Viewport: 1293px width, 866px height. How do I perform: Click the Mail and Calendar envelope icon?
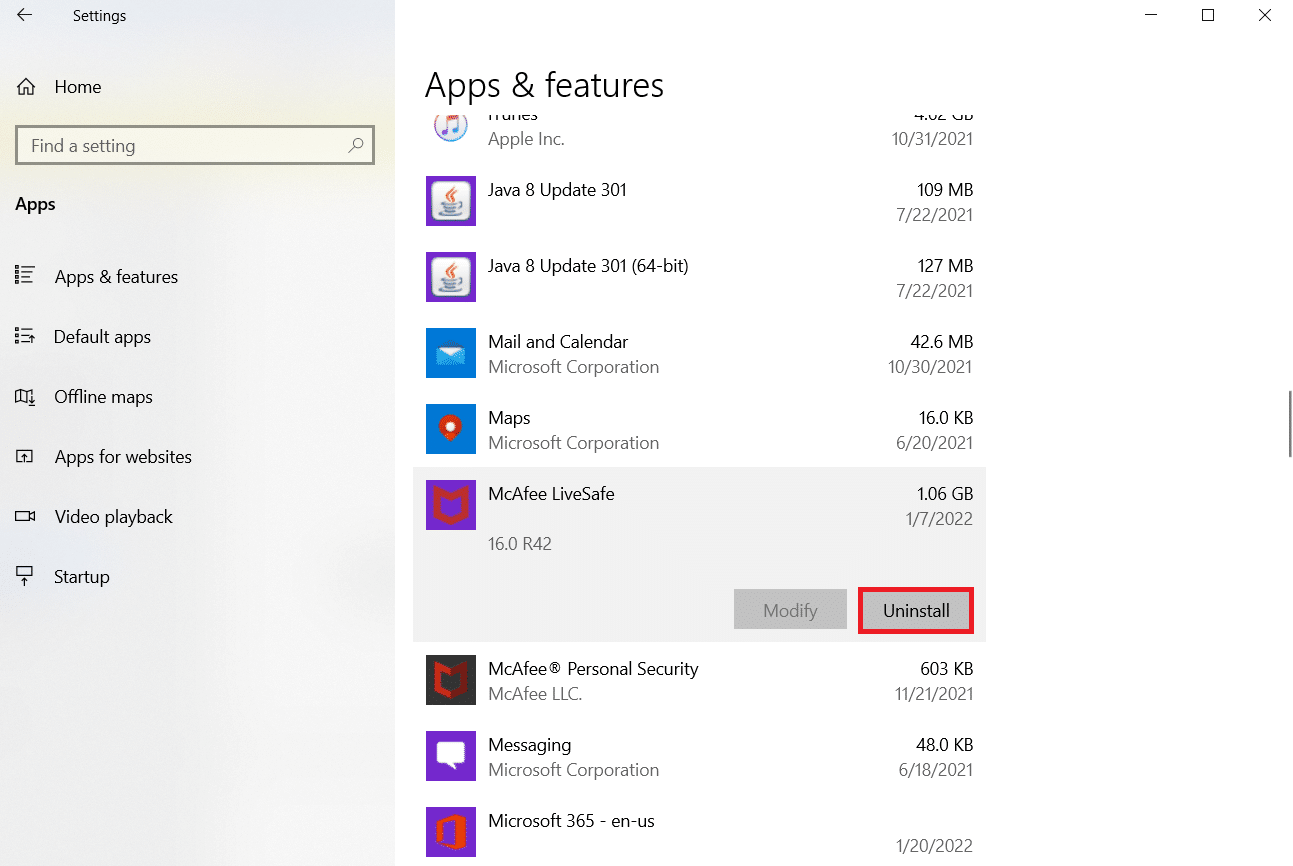(451, 353)
